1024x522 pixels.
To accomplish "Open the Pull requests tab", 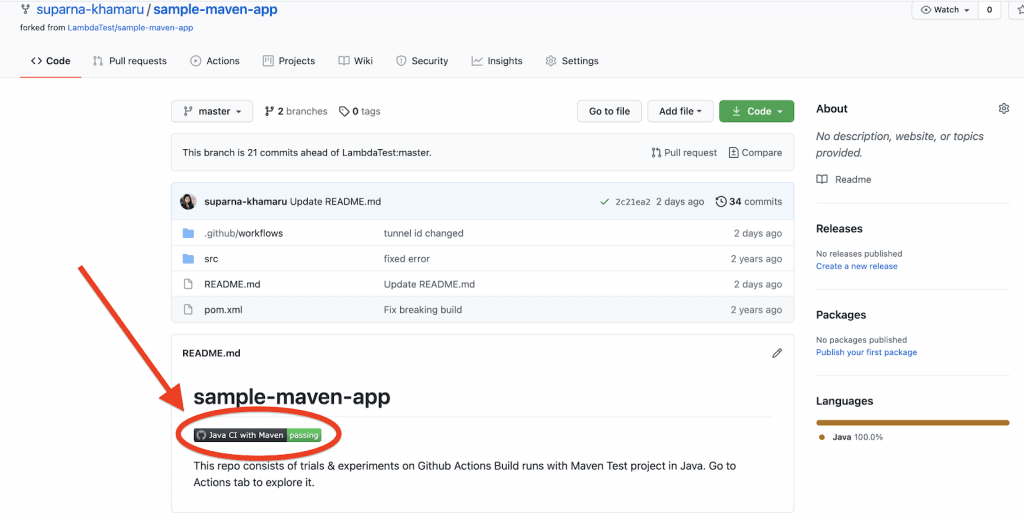I will [x=129, y=61].
